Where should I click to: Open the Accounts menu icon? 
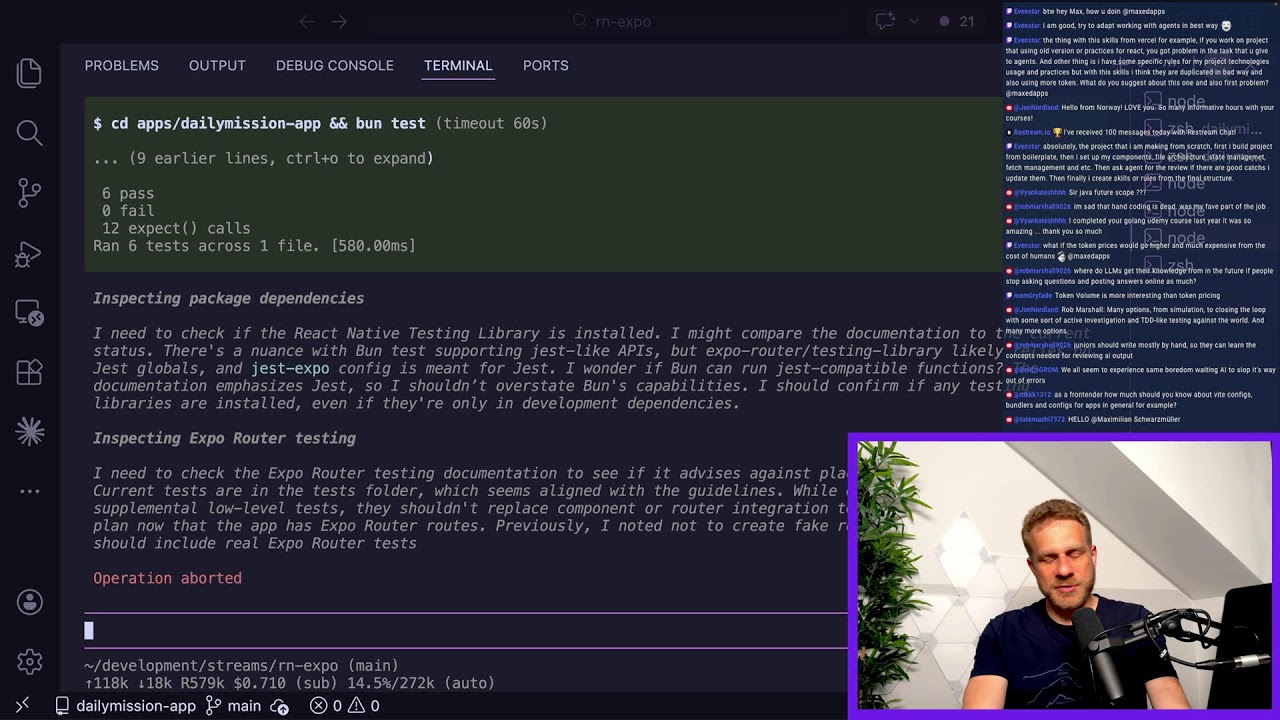[29, 602]
